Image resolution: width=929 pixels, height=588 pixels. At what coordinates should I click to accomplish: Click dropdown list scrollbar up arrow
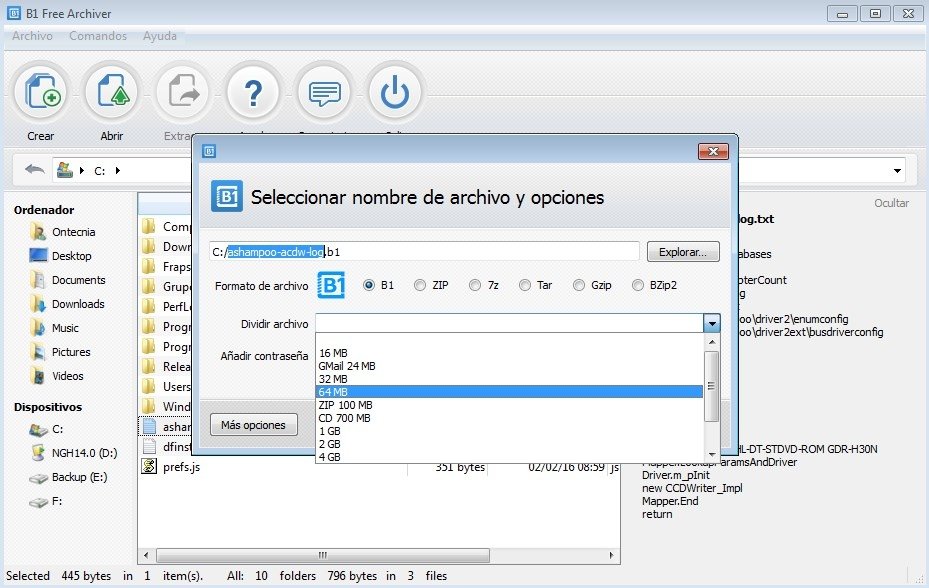712,342
